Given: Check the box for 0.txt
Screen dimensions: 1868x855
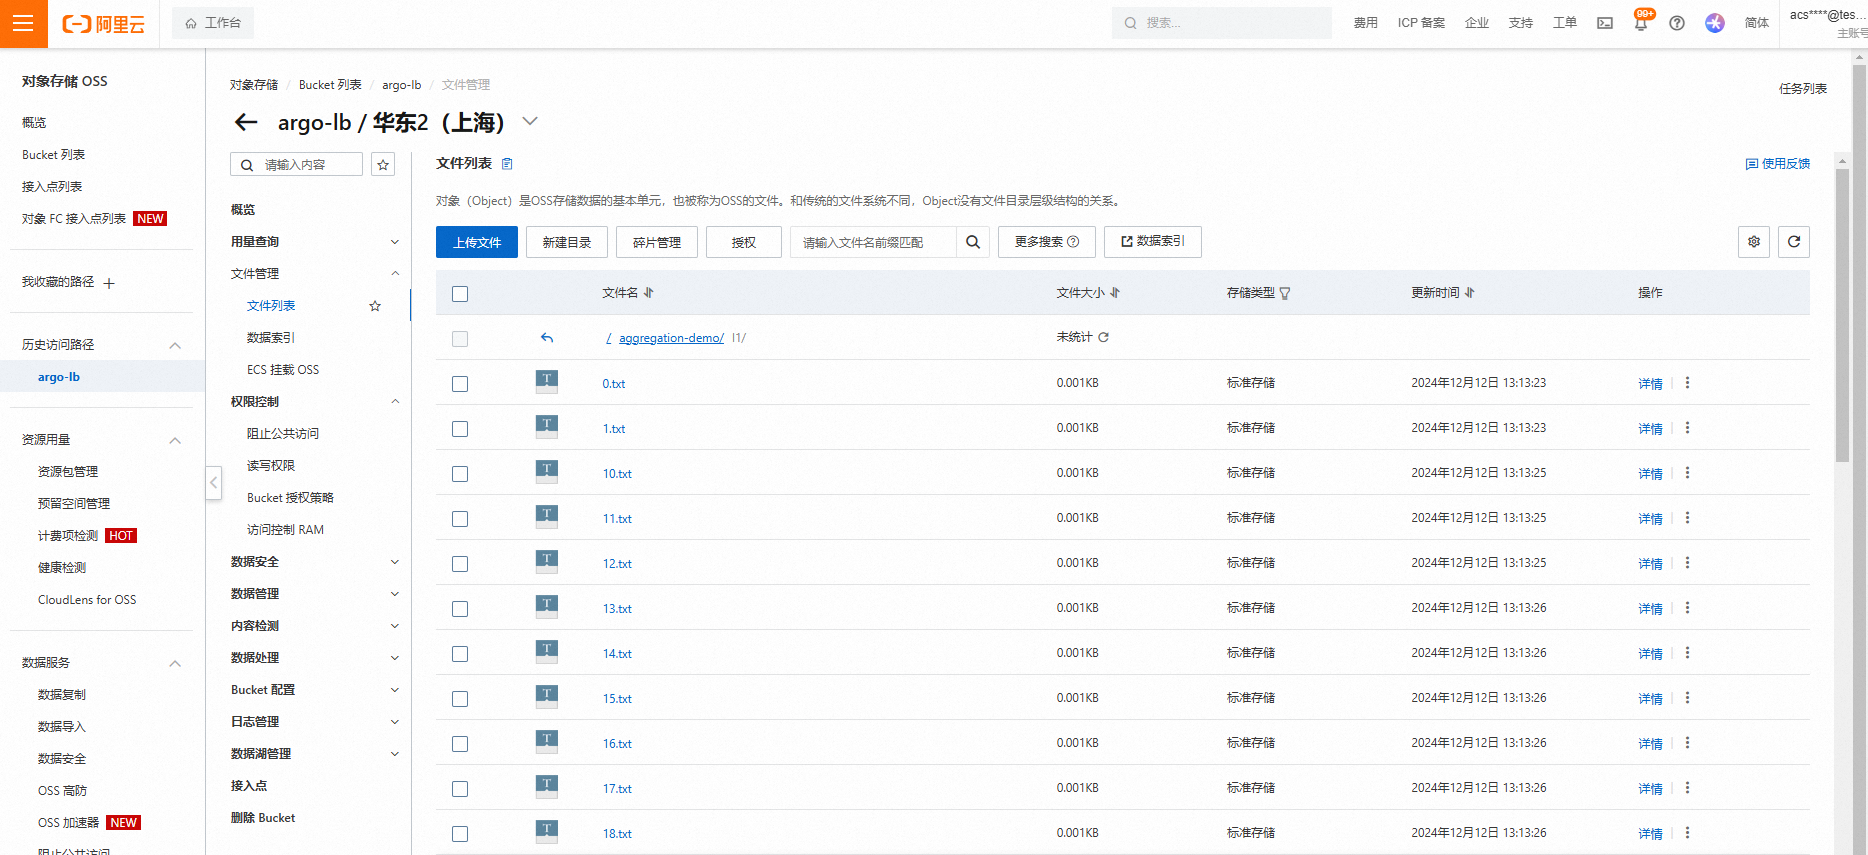Looking at the screenshot, I should coord(460,384).
